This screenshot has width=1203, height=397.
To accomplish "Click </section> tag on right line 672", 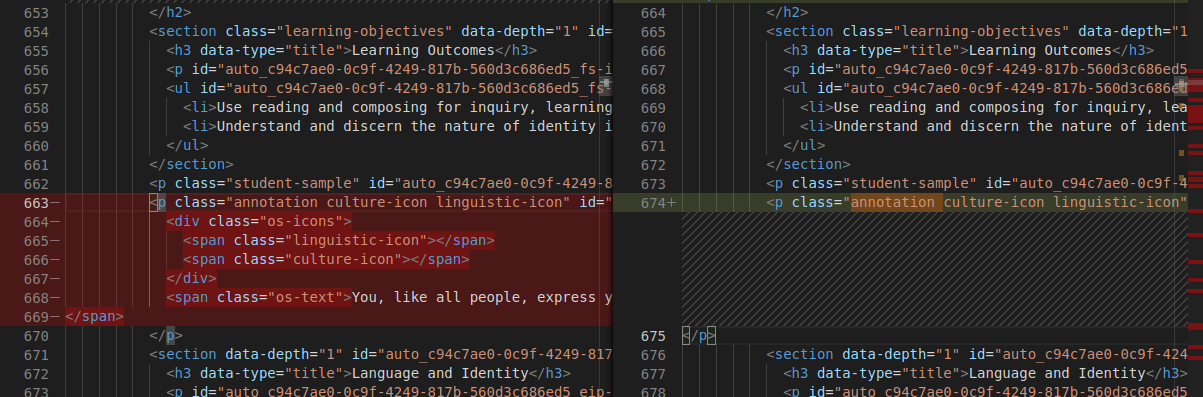I will (x=808, y=165).
